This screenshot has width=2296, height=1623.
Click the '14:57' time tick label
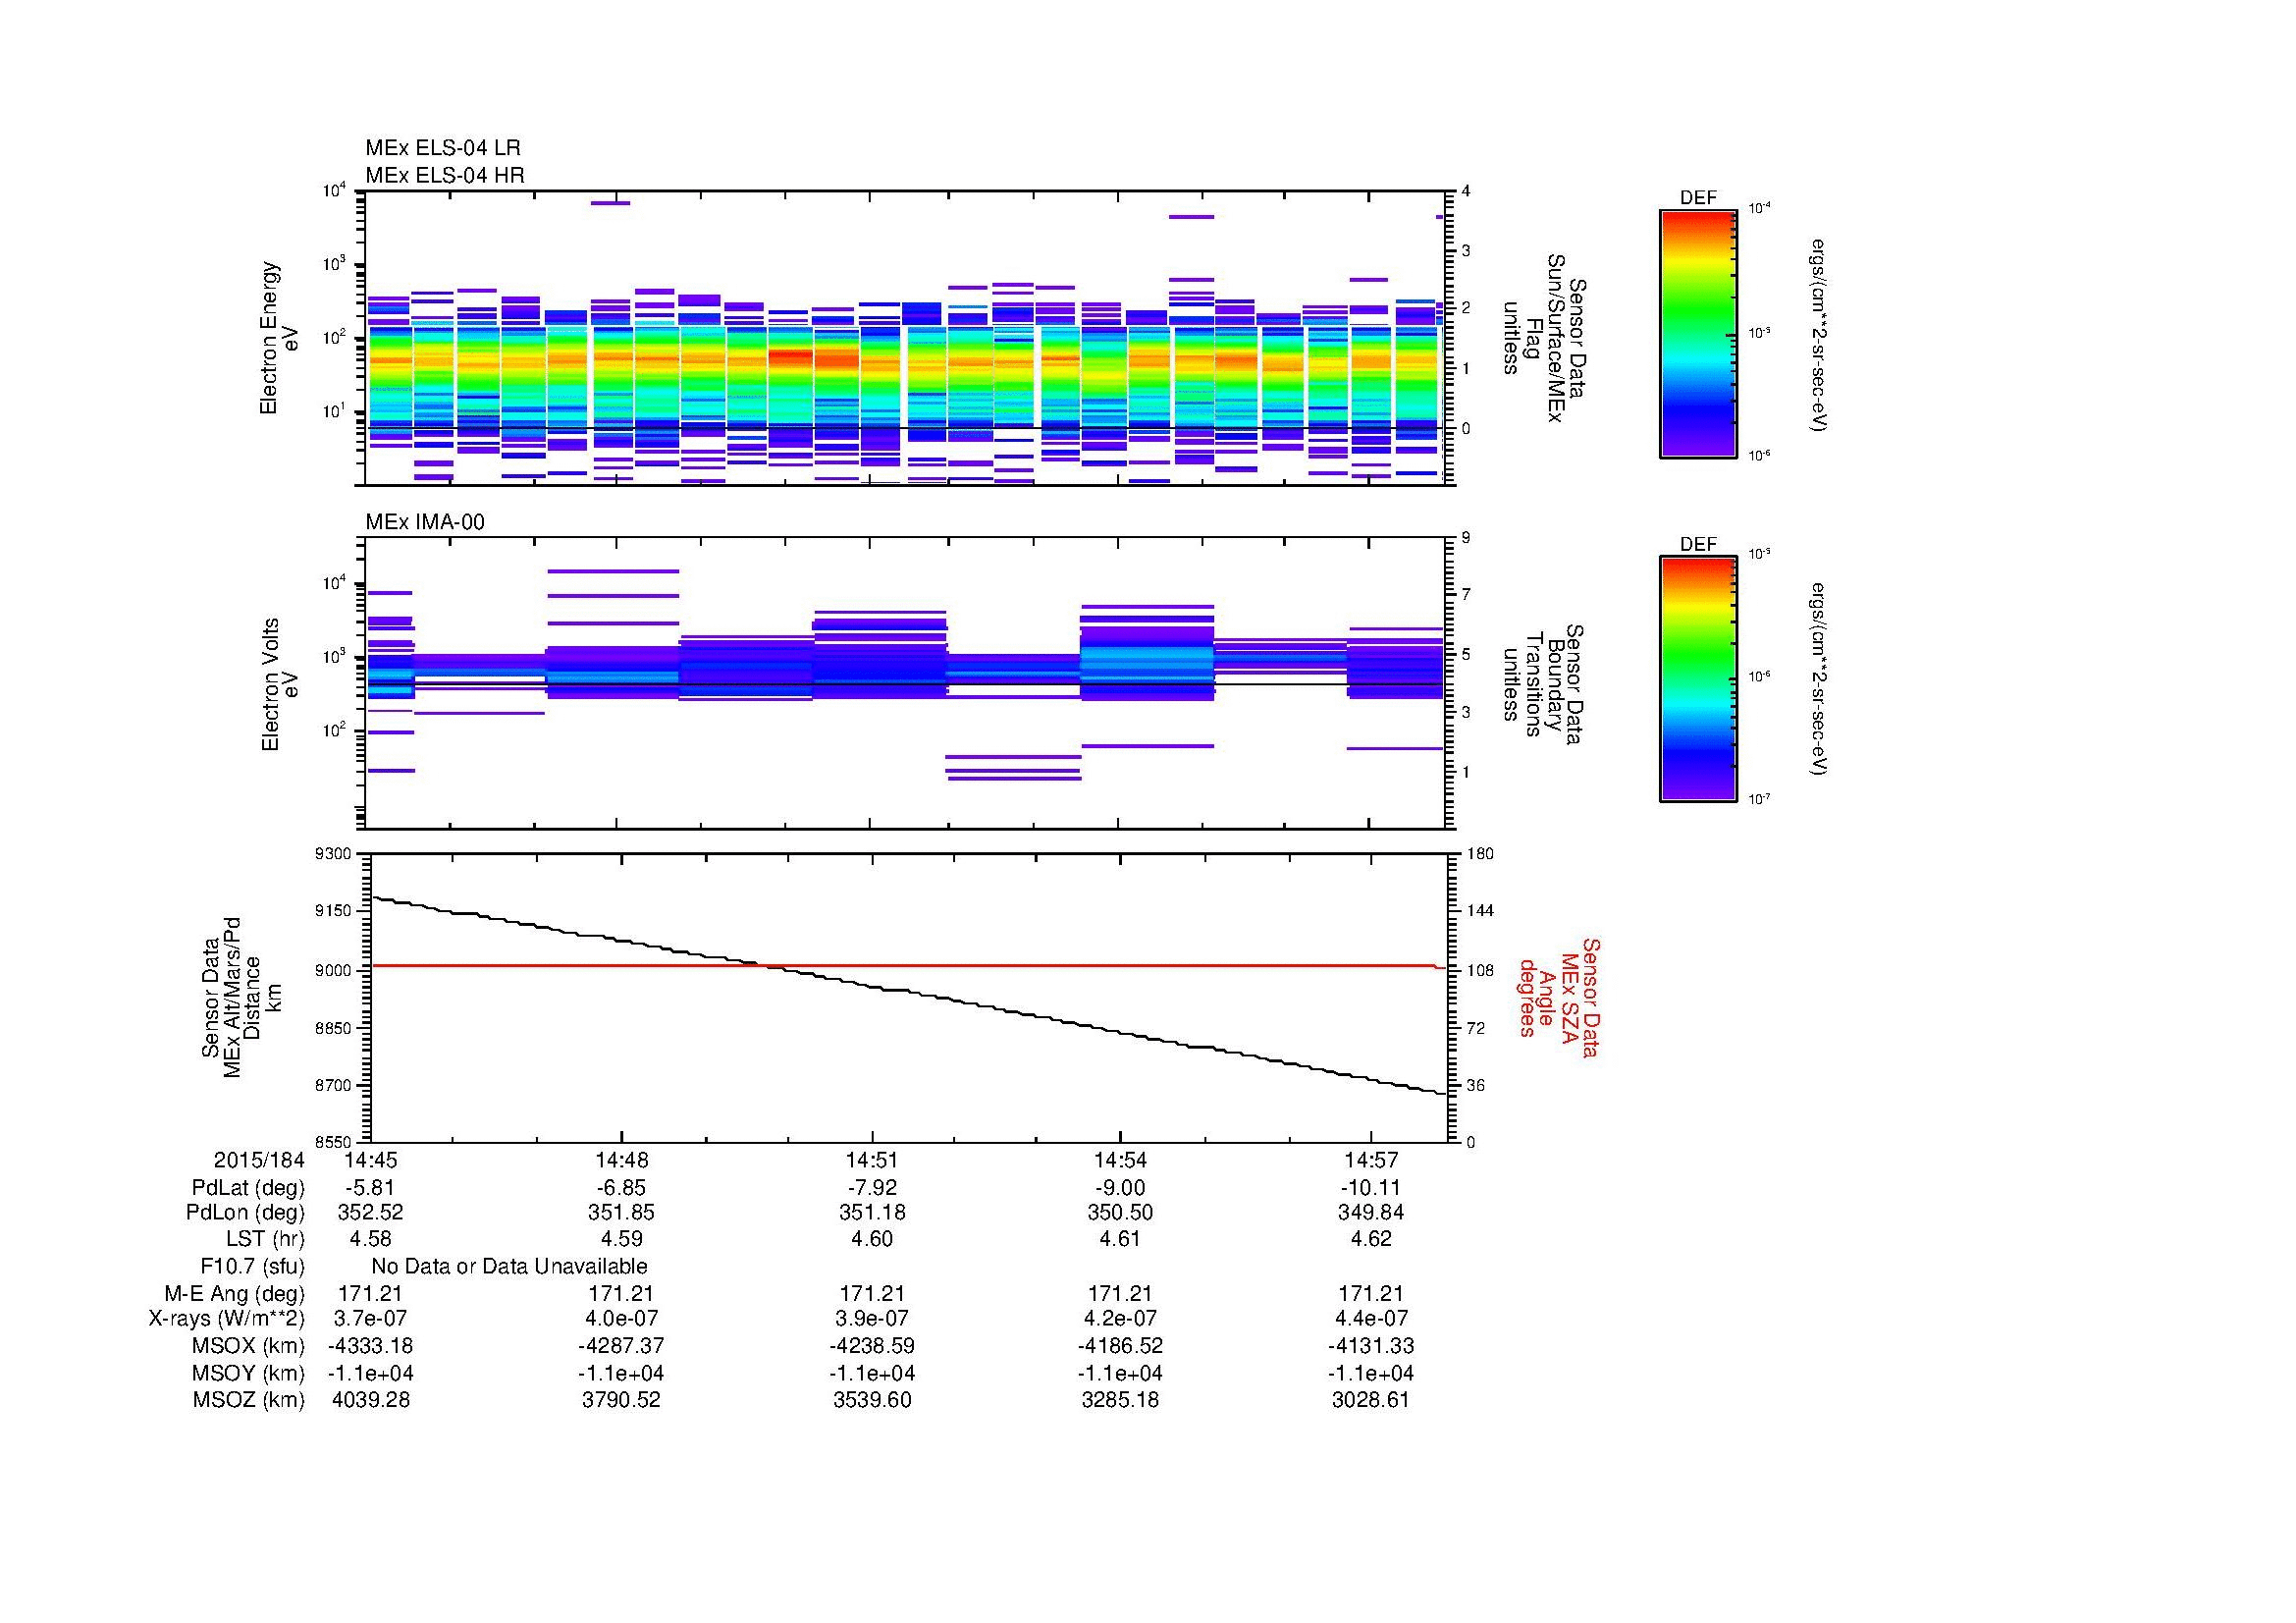coord(1370,1160)
